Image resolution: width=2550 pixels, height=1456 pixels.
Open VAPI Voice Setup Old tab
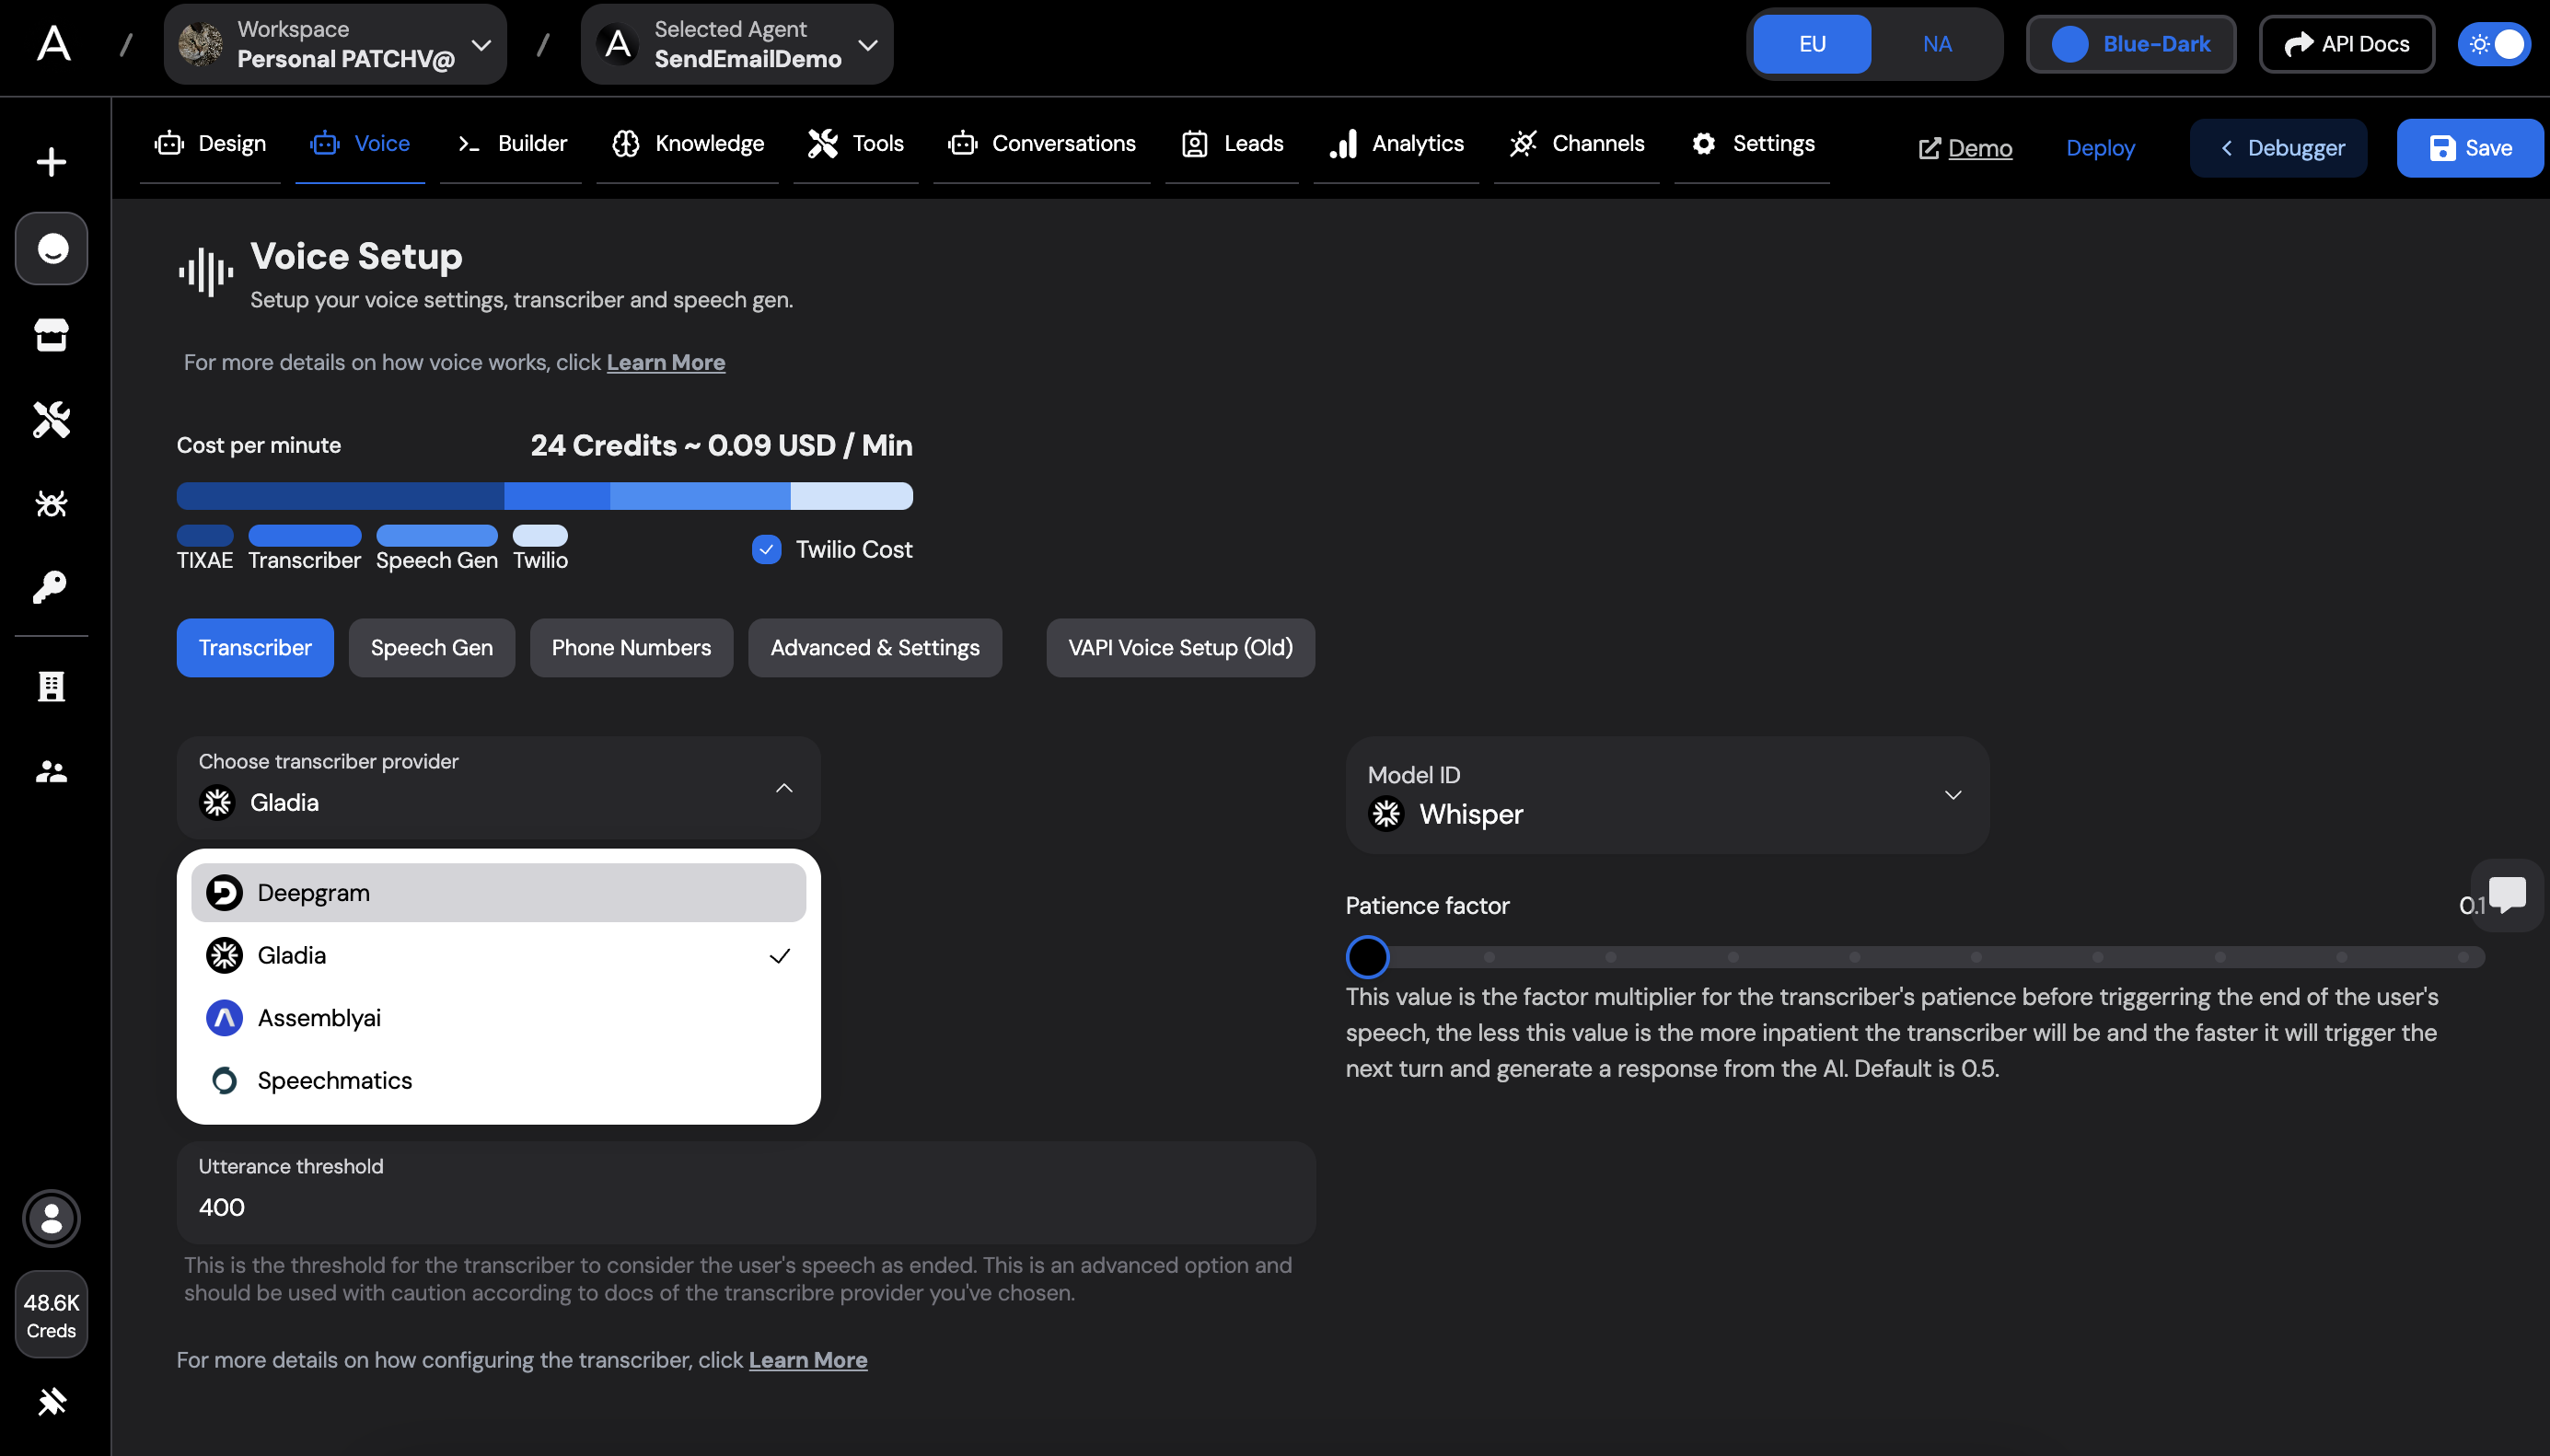point(1180,648)
